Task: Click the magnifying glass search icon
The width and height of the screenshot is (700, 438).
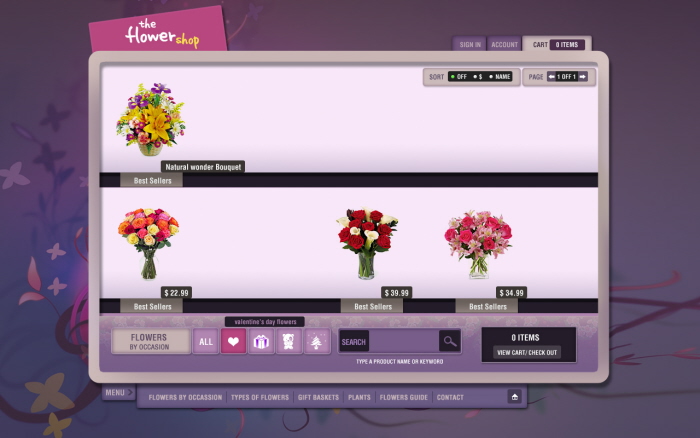Action: pyautogui.click(x=450, y=342)
